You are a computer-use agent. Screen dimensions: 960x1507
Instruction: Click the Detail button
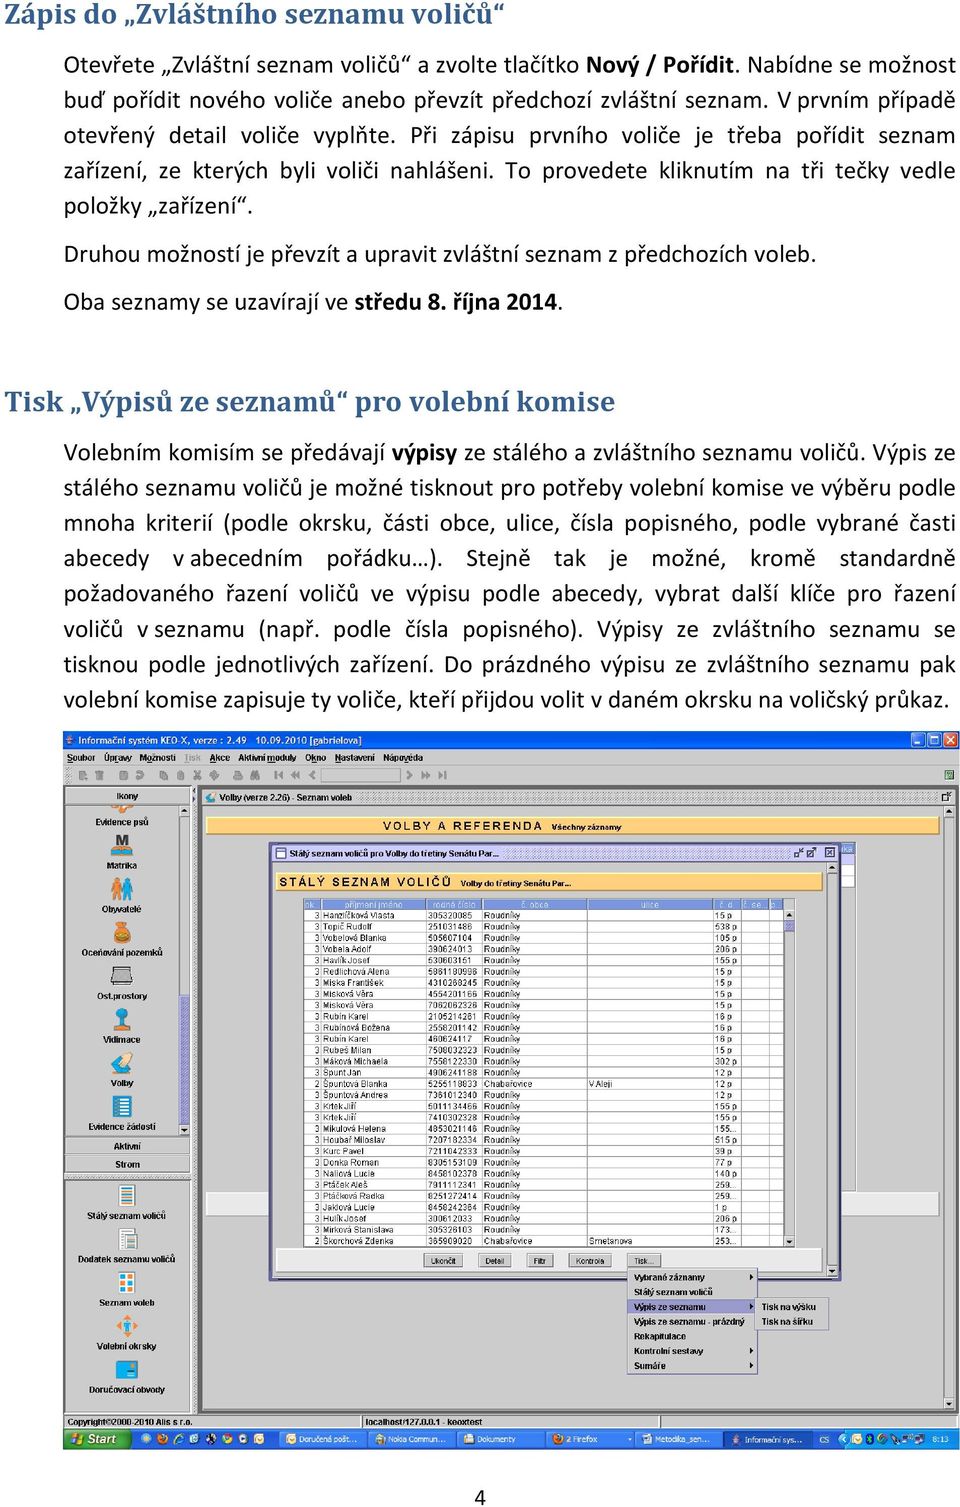point(495,1261)
